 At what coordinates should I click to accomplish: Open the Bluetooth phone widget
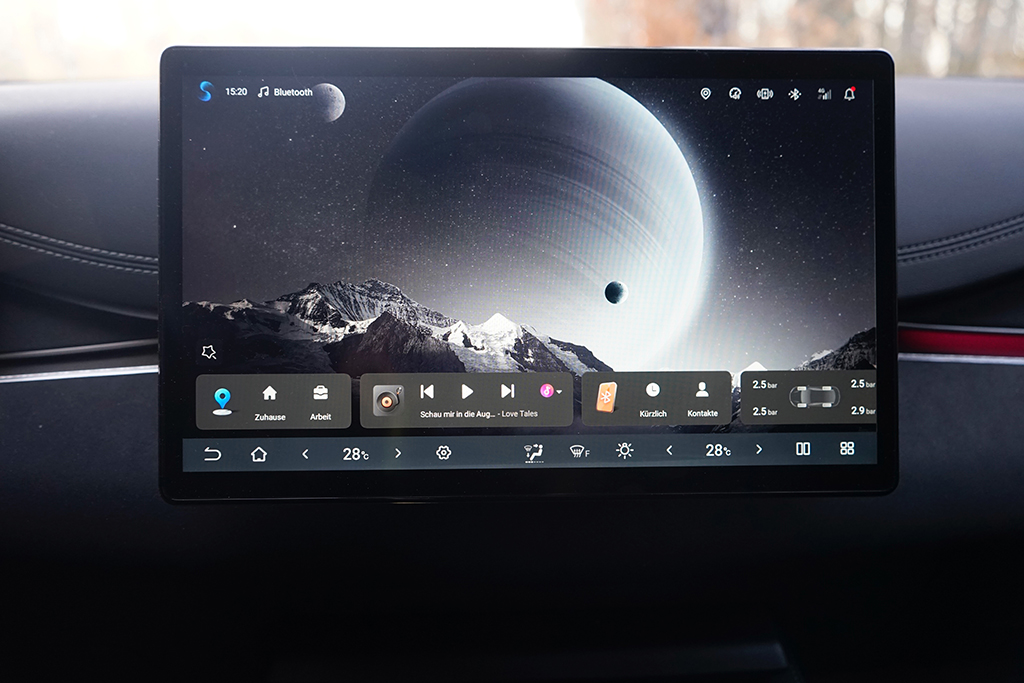click(x=606, y=398)
